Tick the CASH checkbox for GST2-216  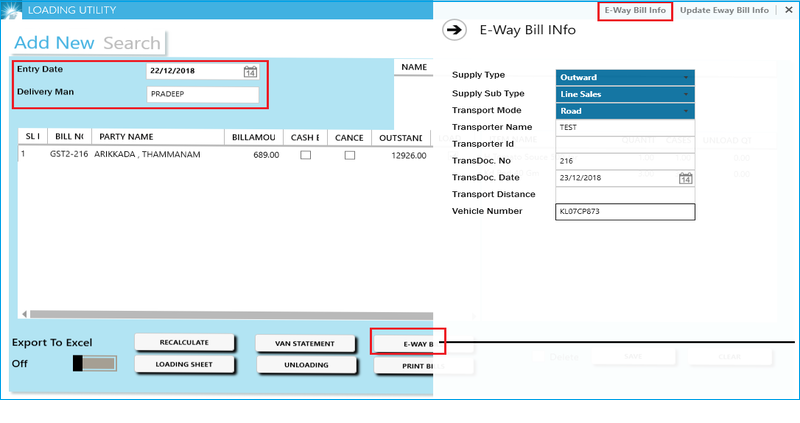306,155
